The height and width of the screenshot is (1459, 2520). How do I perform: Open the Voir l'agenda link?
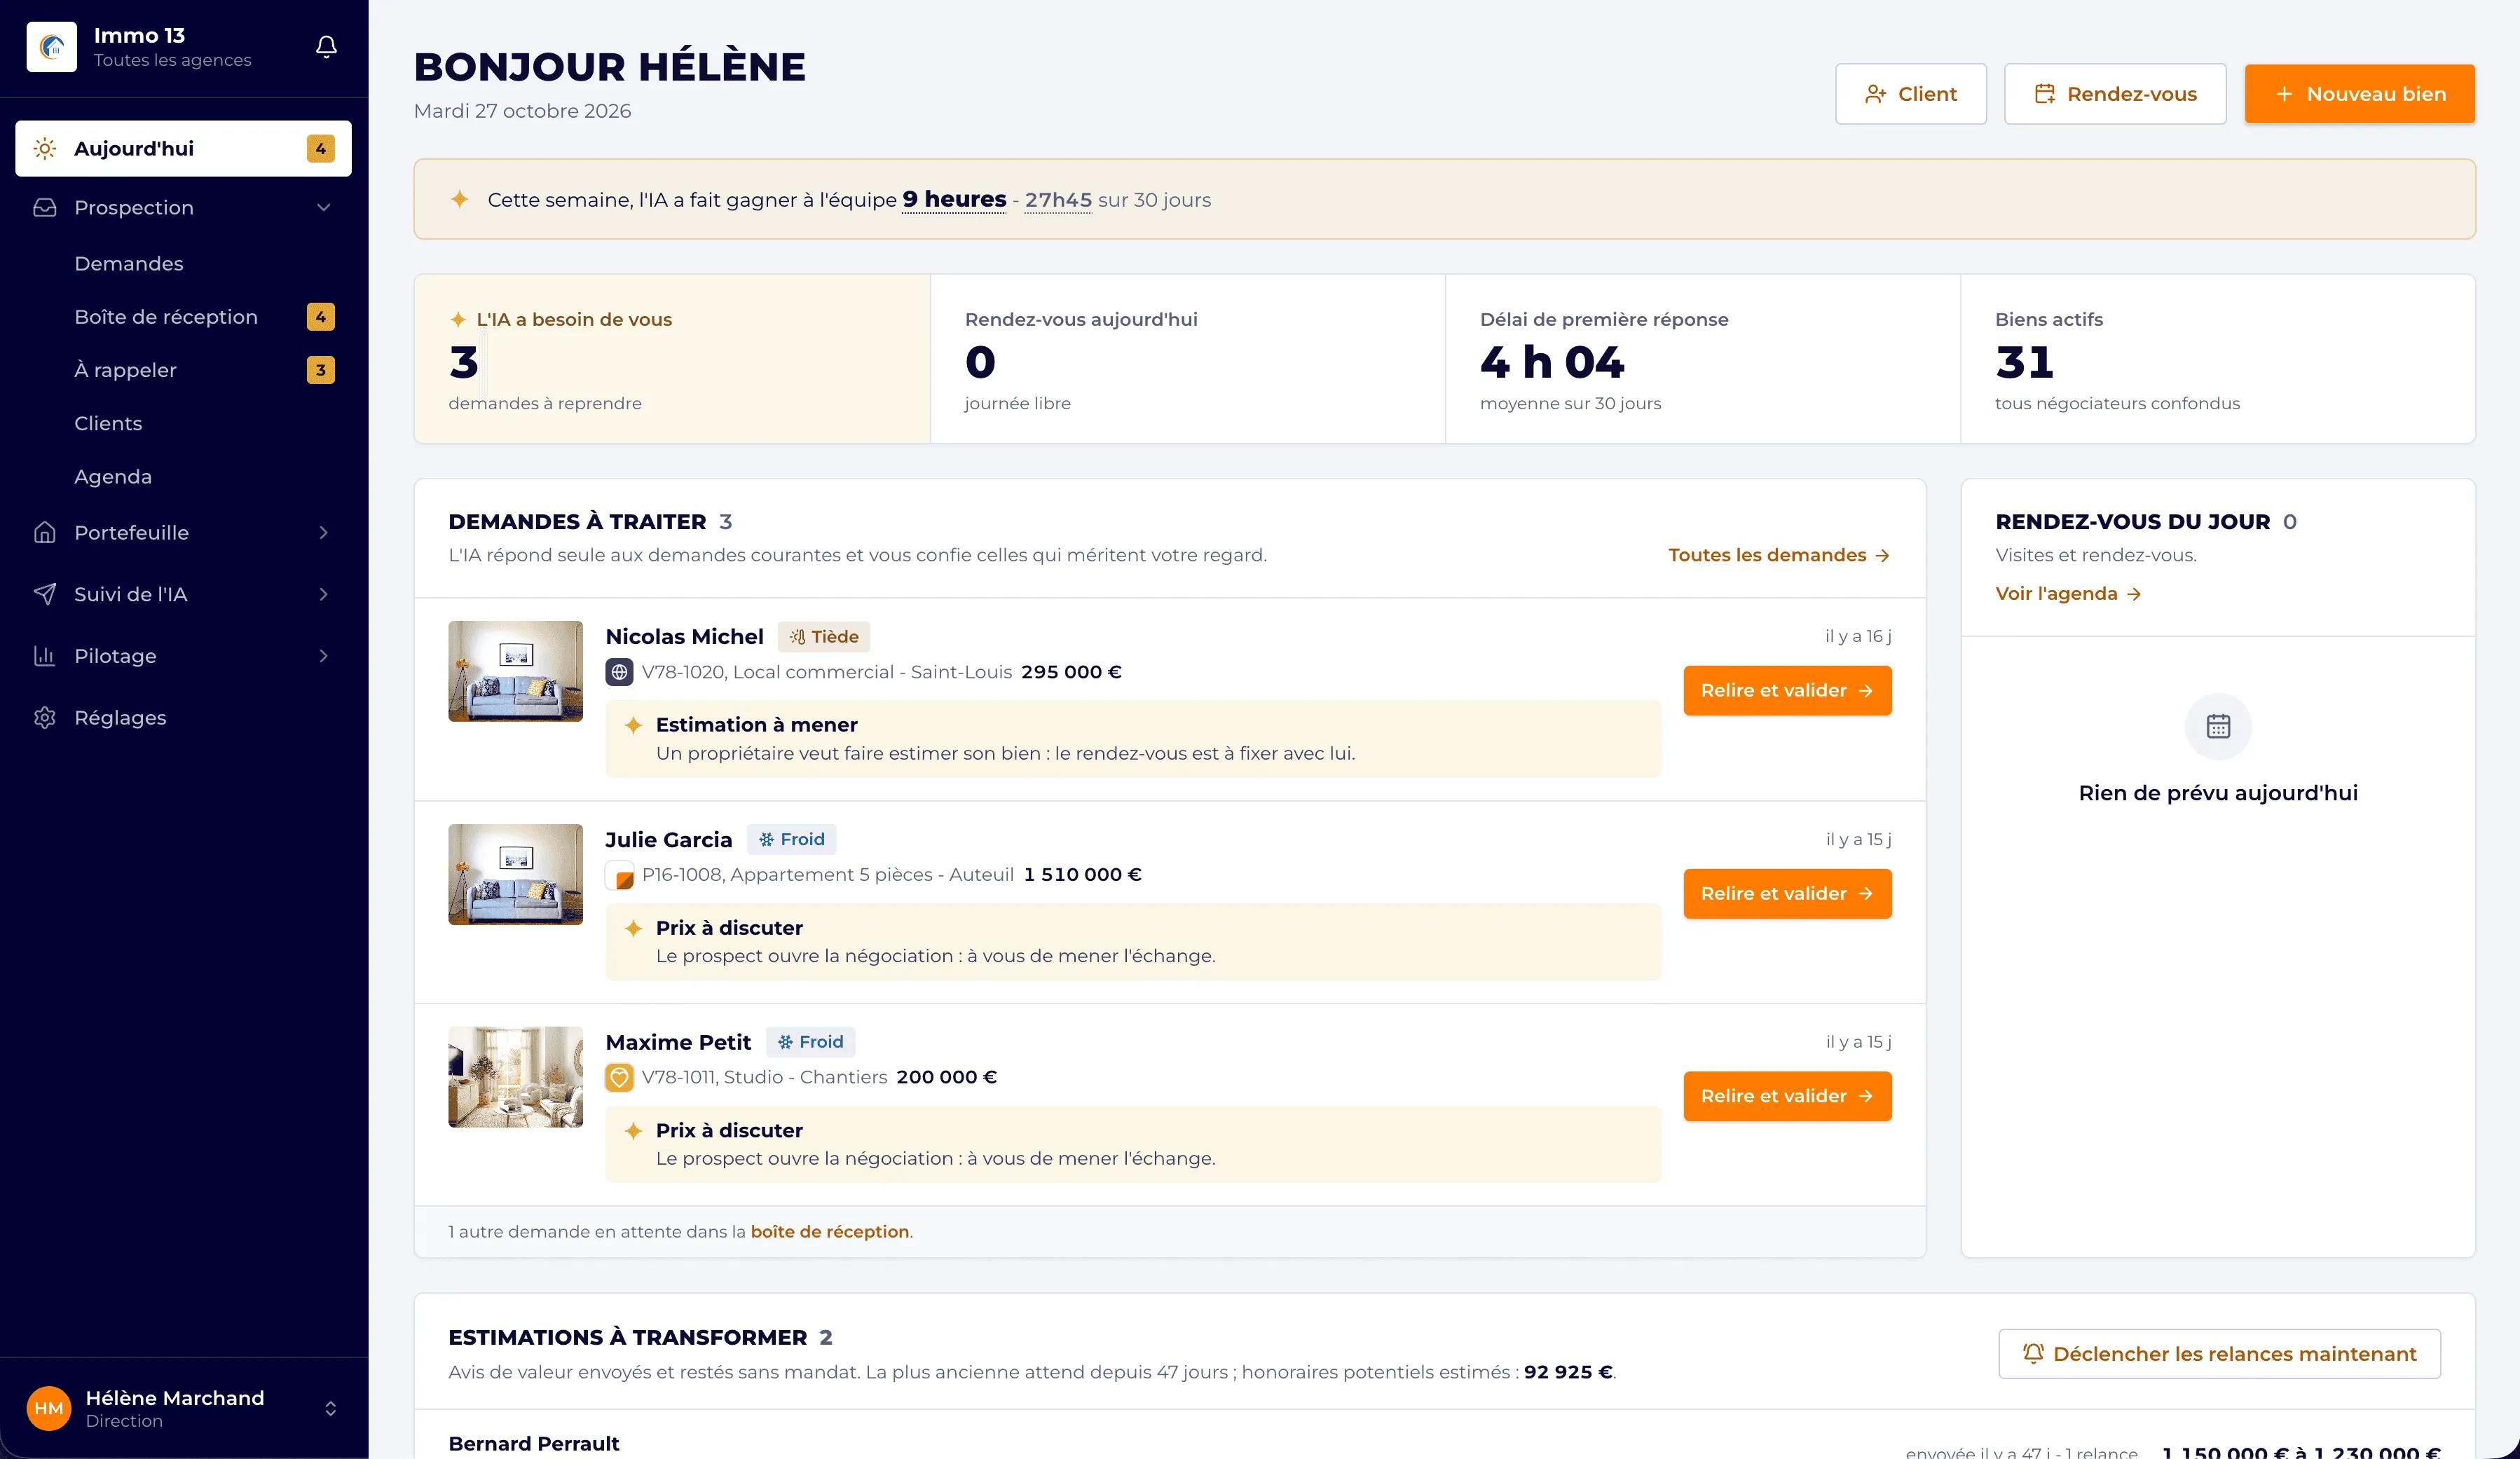(x=2067, y=594)
